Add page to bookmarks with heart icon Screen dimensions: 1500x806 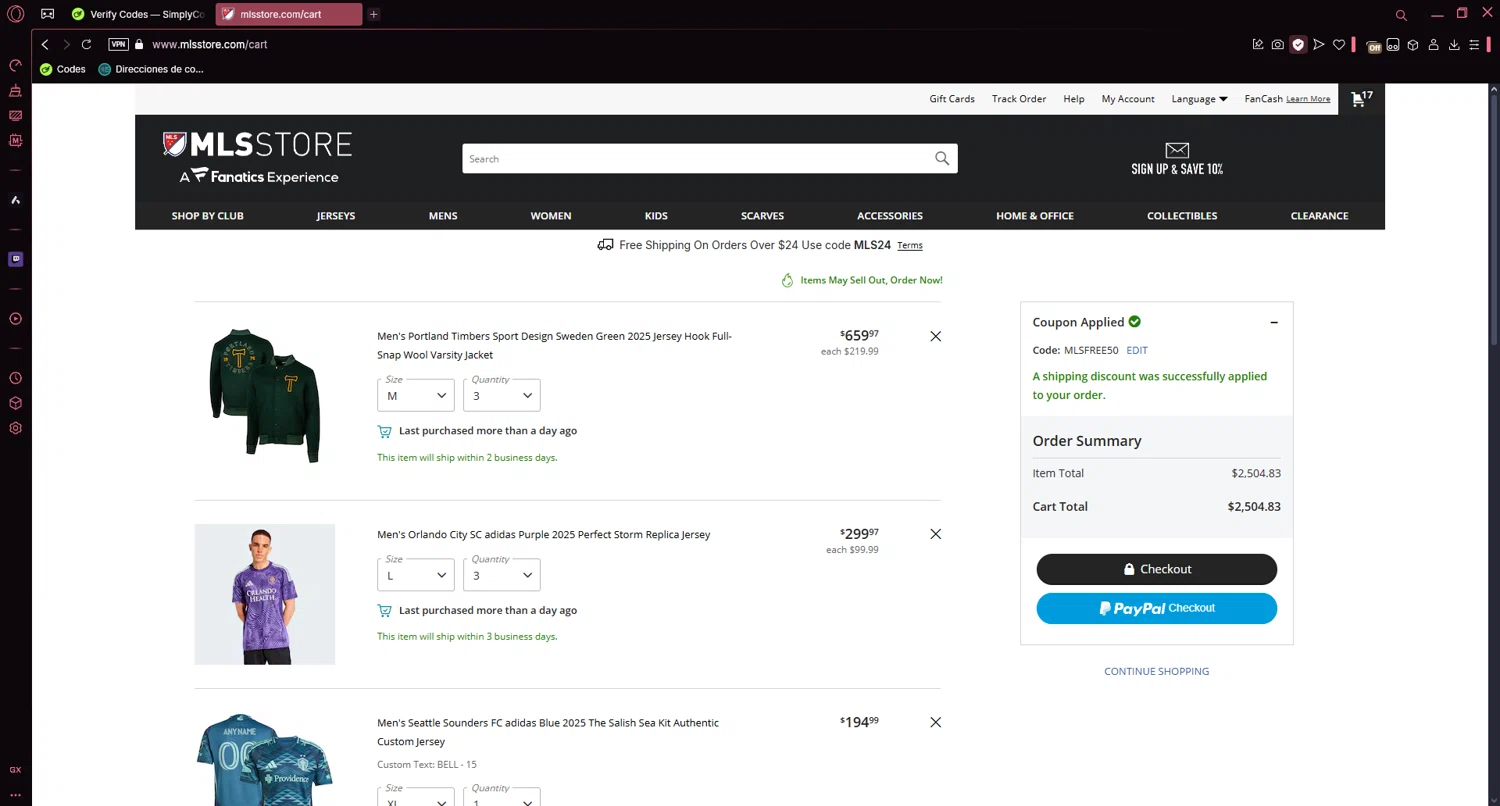(x=1339, y=44)
